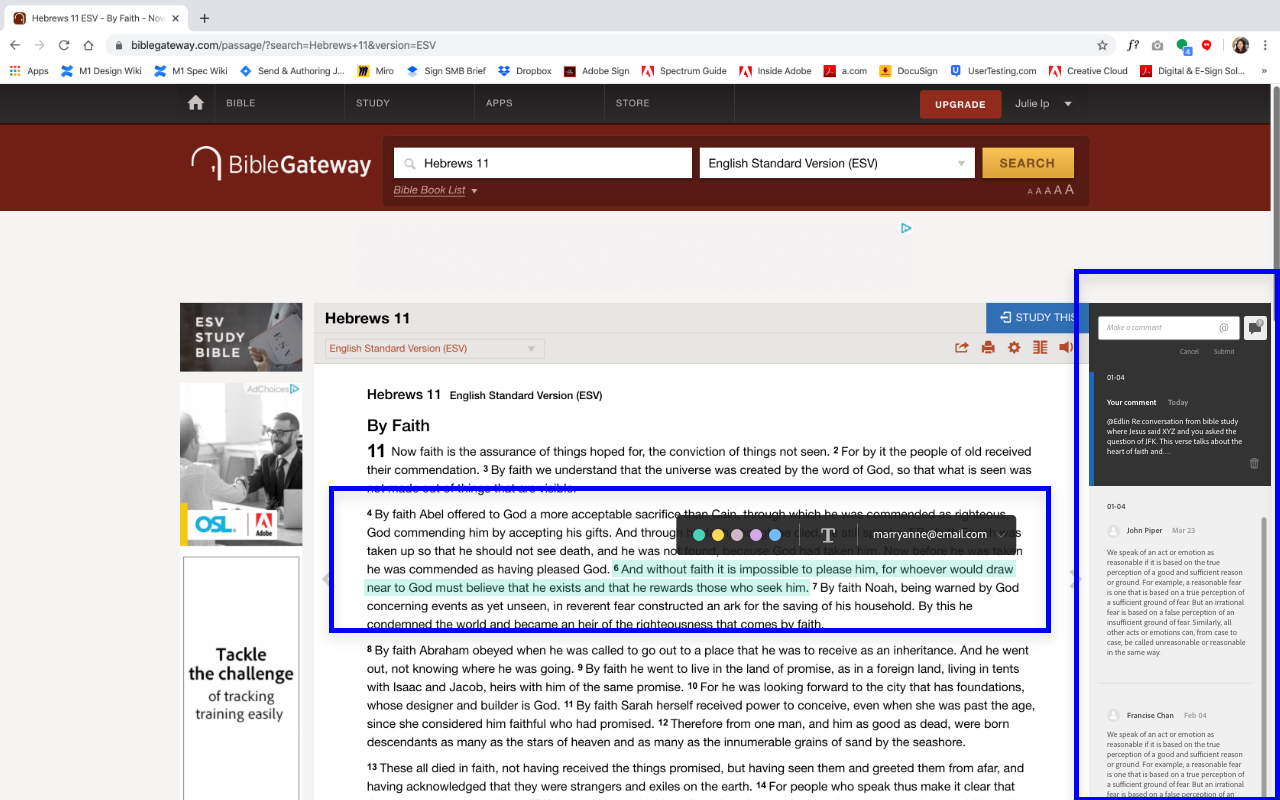Open a new browser tab
1280x800 pixels.
(x=204, y=18)
